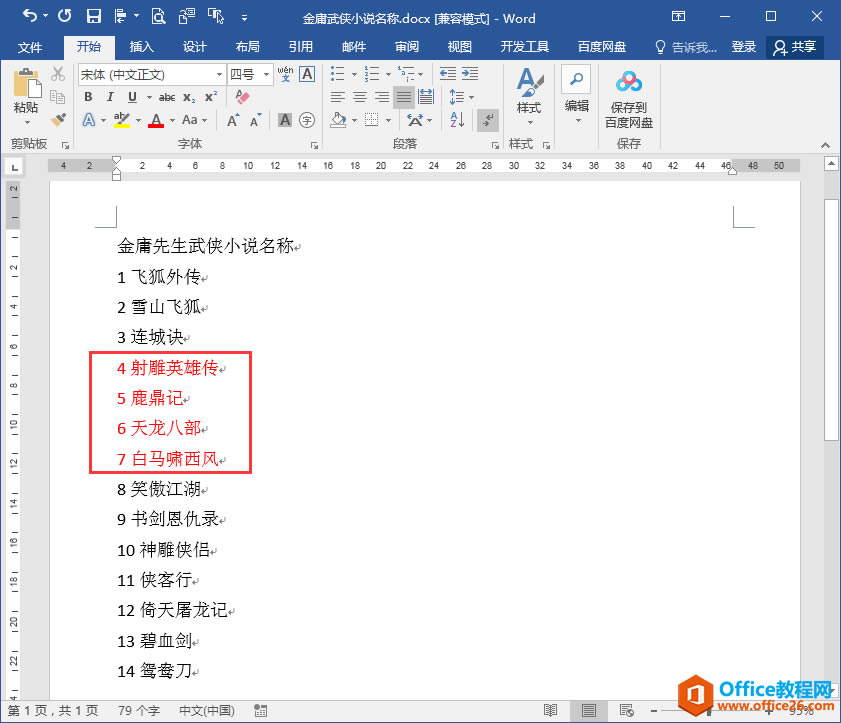
Task: Click the enclosed character 字 icon
Action: click(307, 120)
